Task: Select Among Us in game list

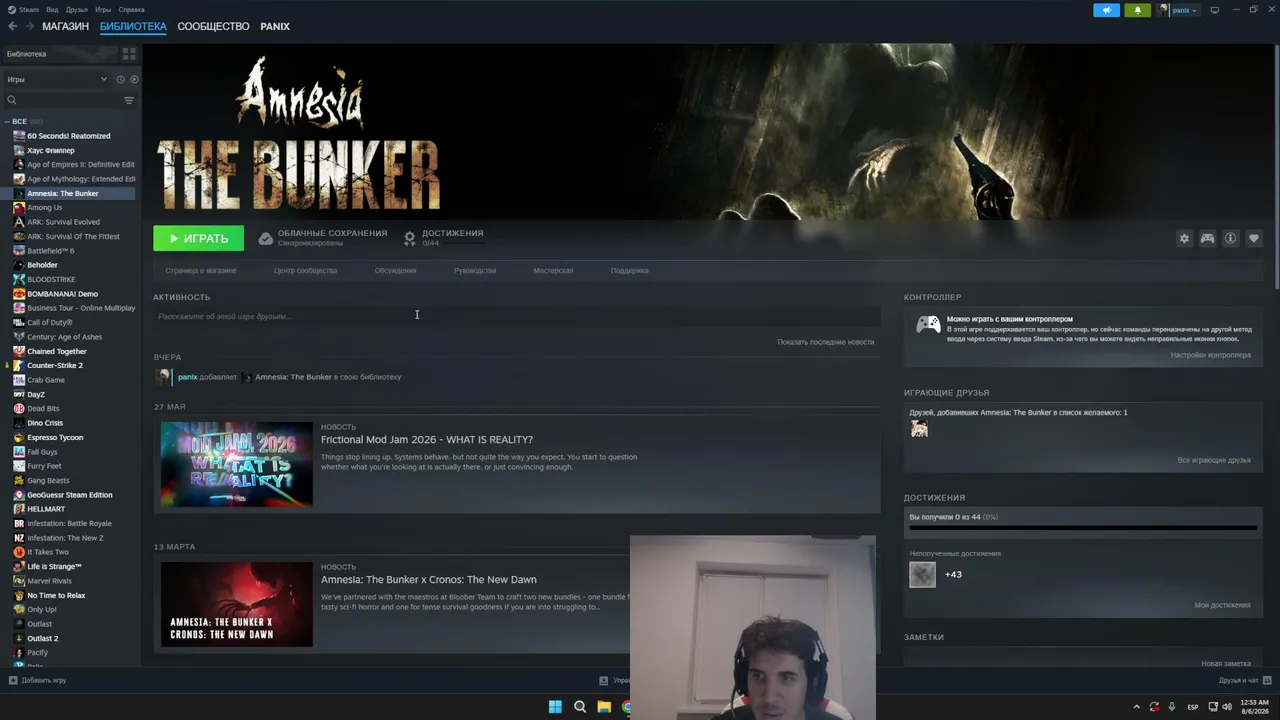Action: tap(44, 207)
